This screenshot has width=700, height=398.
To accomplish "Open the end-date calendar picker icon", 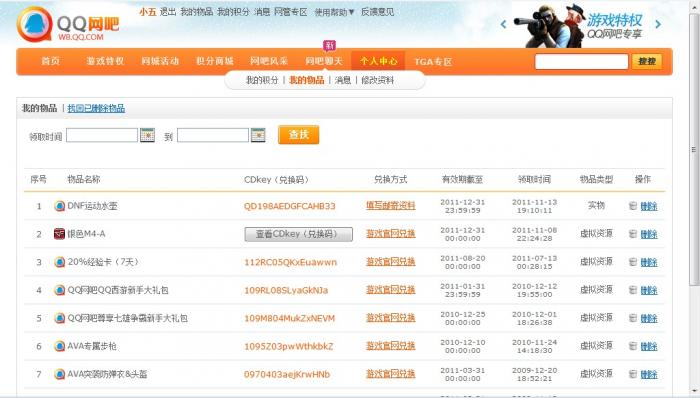I will point(258,135).
